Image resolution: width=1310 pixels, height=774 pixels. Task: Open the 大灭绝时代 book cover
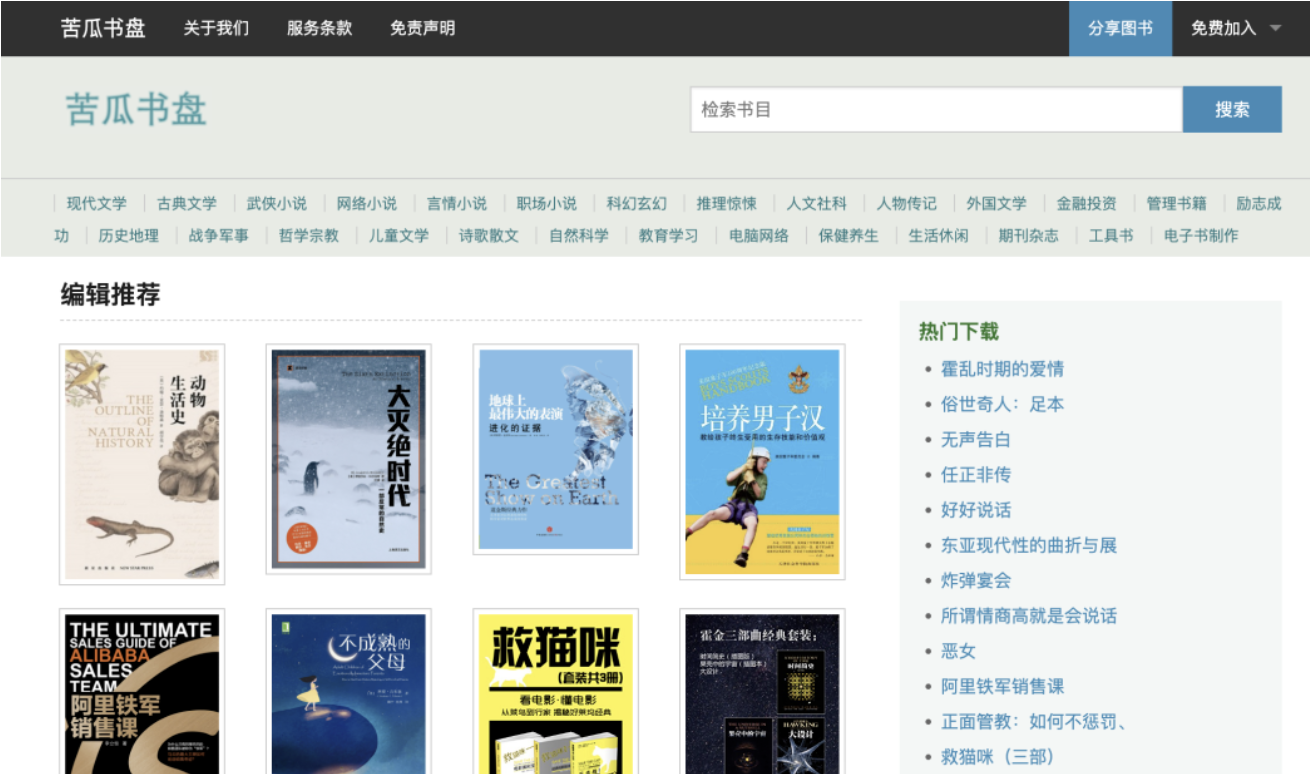click(349, 459)
